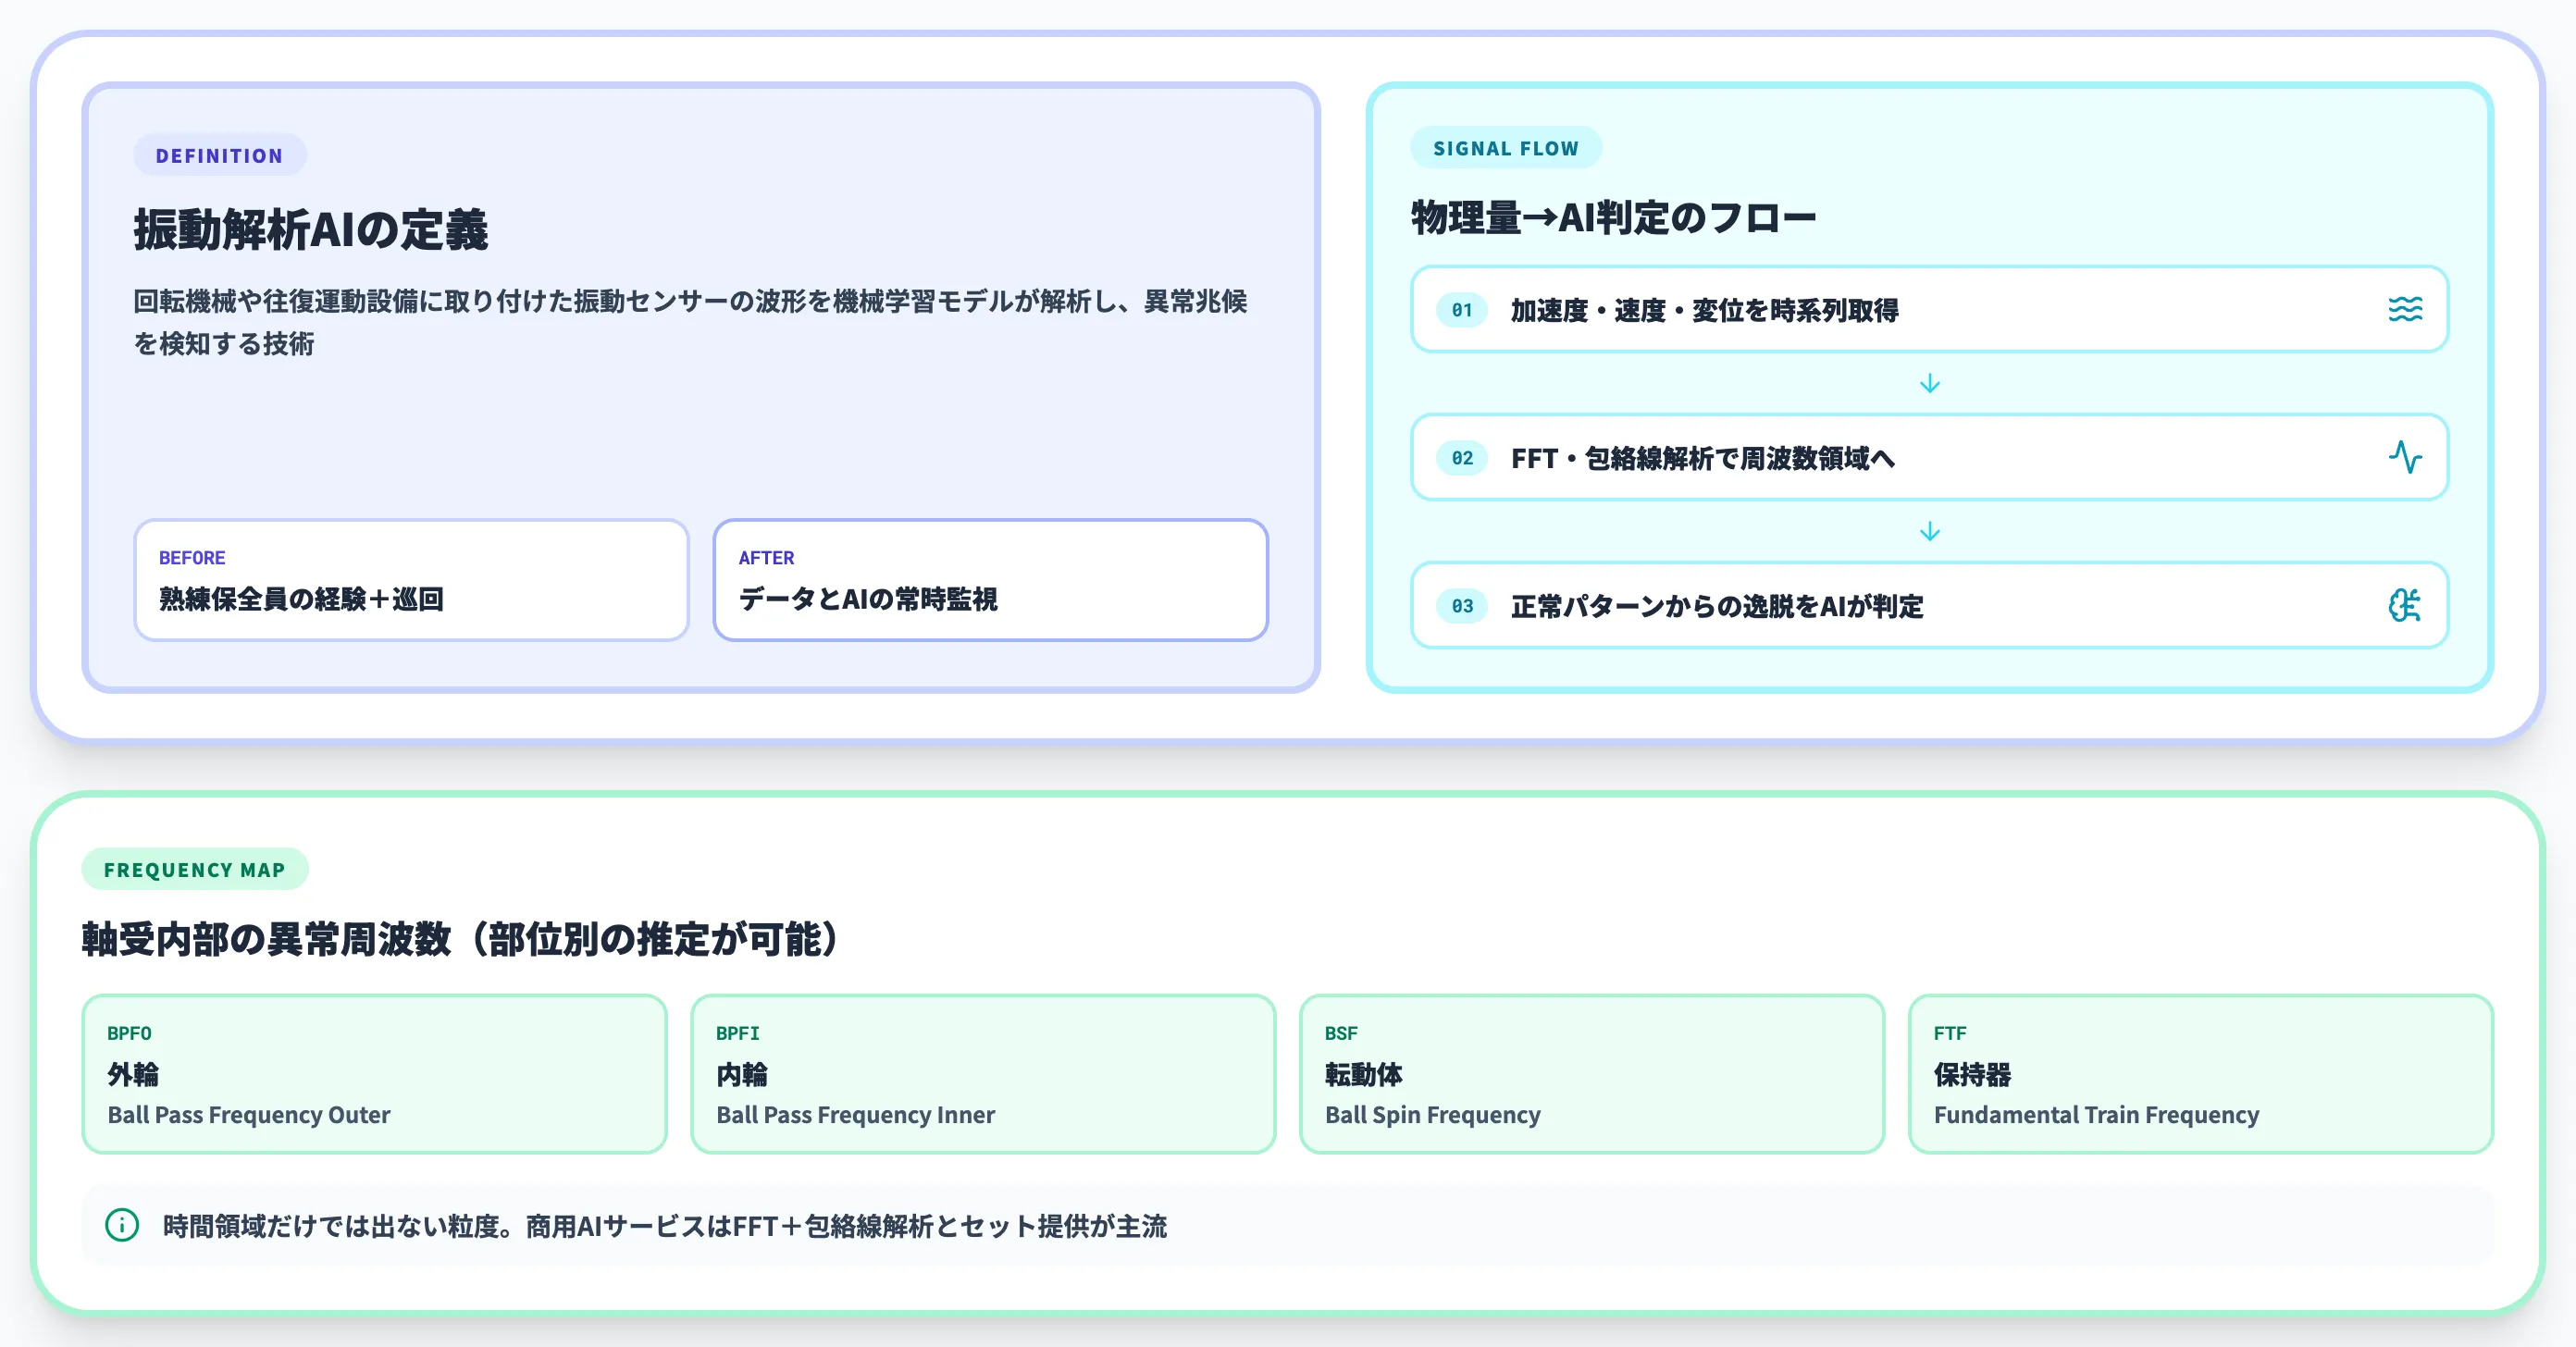This screenshot has height=1347, width=2576.
Task: Click the arrow between step 01 and 02
Action: point(1929,384)
